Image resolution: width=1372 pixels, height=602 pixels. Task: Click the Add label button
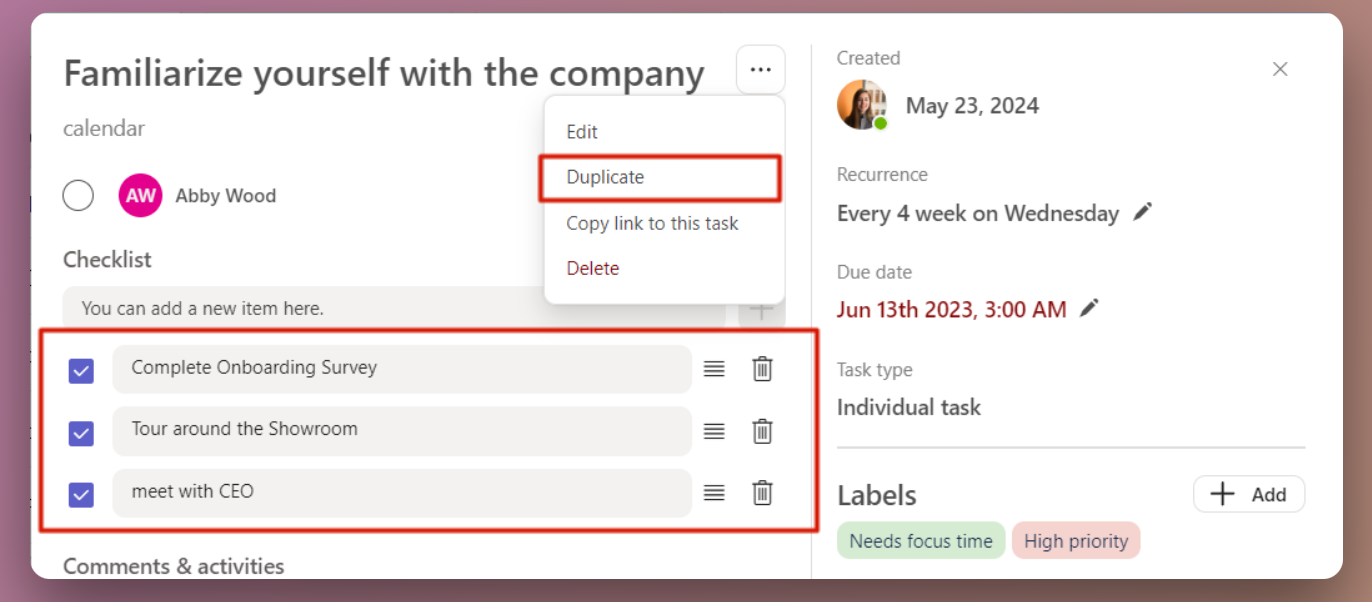[1249, 493]
